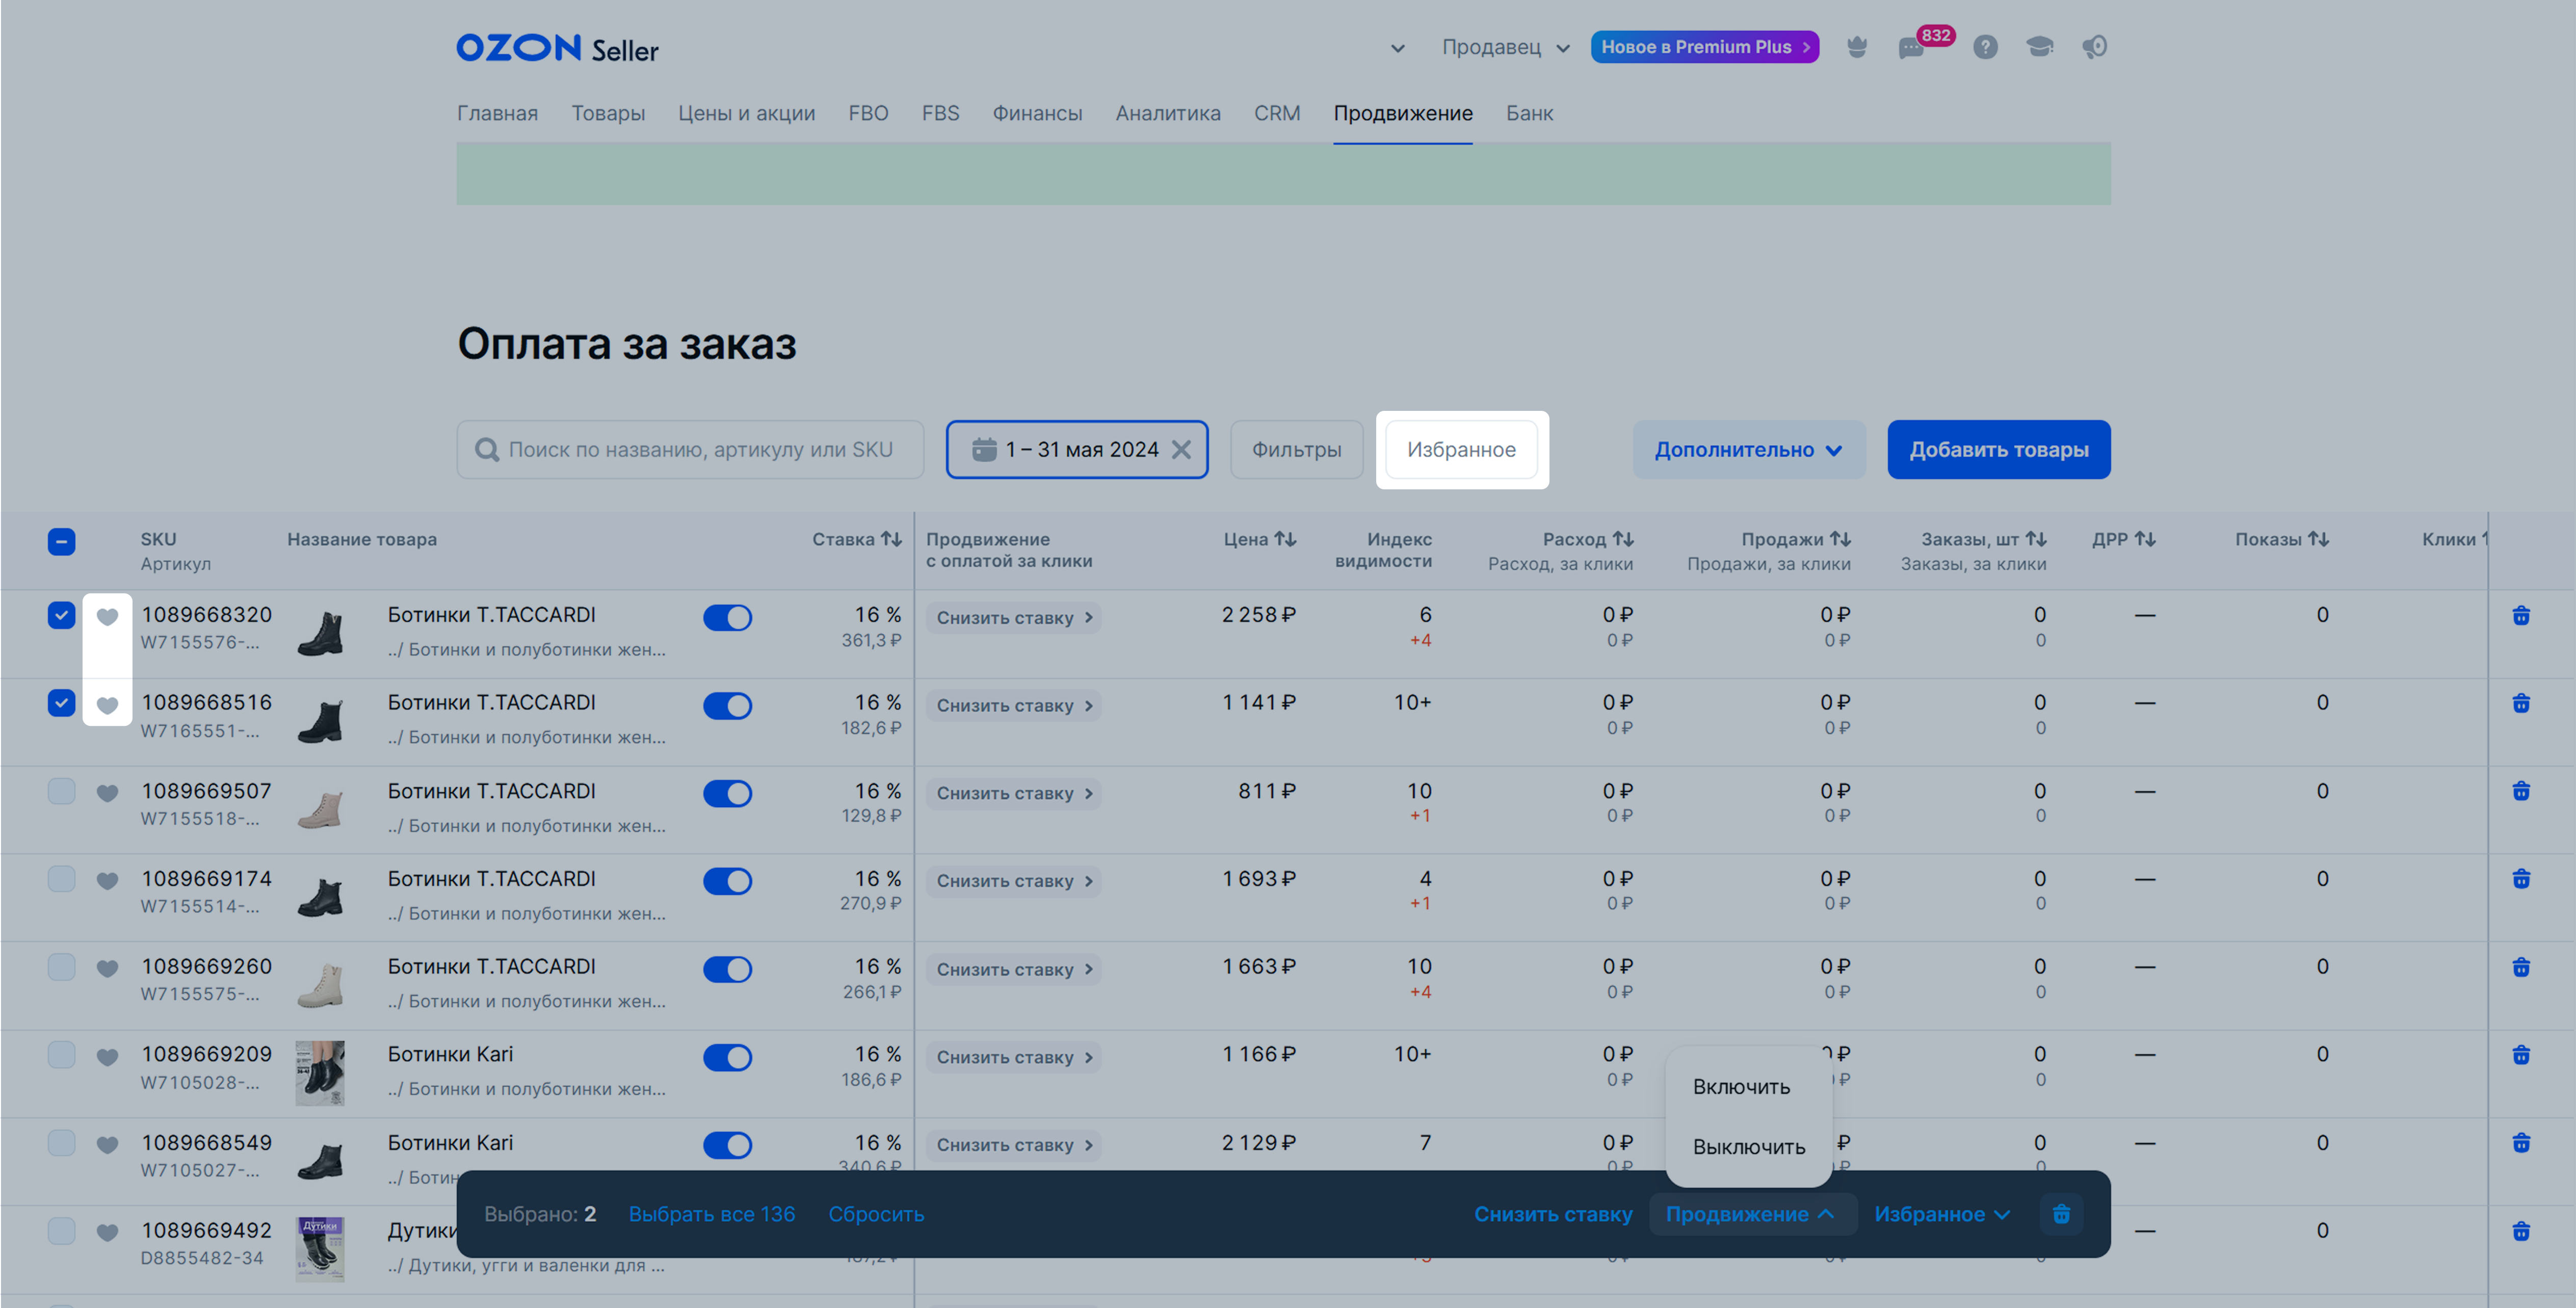Expand Избранное dropdown in bottom bar
Viewport: 2576px width, 1308px height.
pyautogui.click(x=1941, y=1214)
